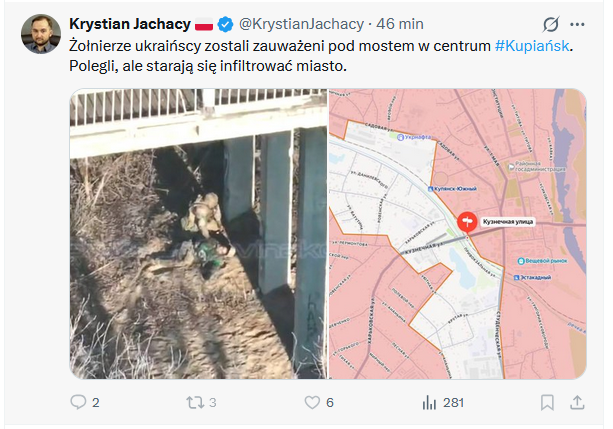Open the drone footage image of the bridge
Screen dimensions: 613x429
click(x=198, y=233)
